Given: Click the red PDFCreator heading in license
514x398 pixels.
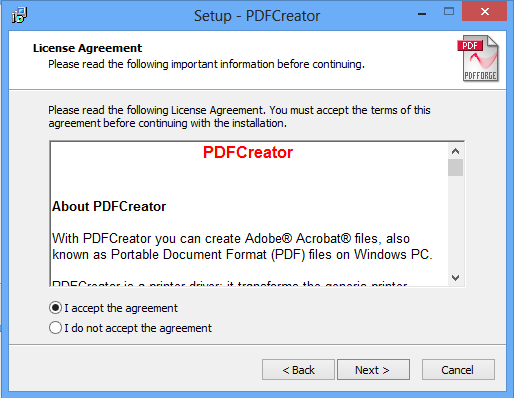Looking at the screenshot, I should click(248, 152).
